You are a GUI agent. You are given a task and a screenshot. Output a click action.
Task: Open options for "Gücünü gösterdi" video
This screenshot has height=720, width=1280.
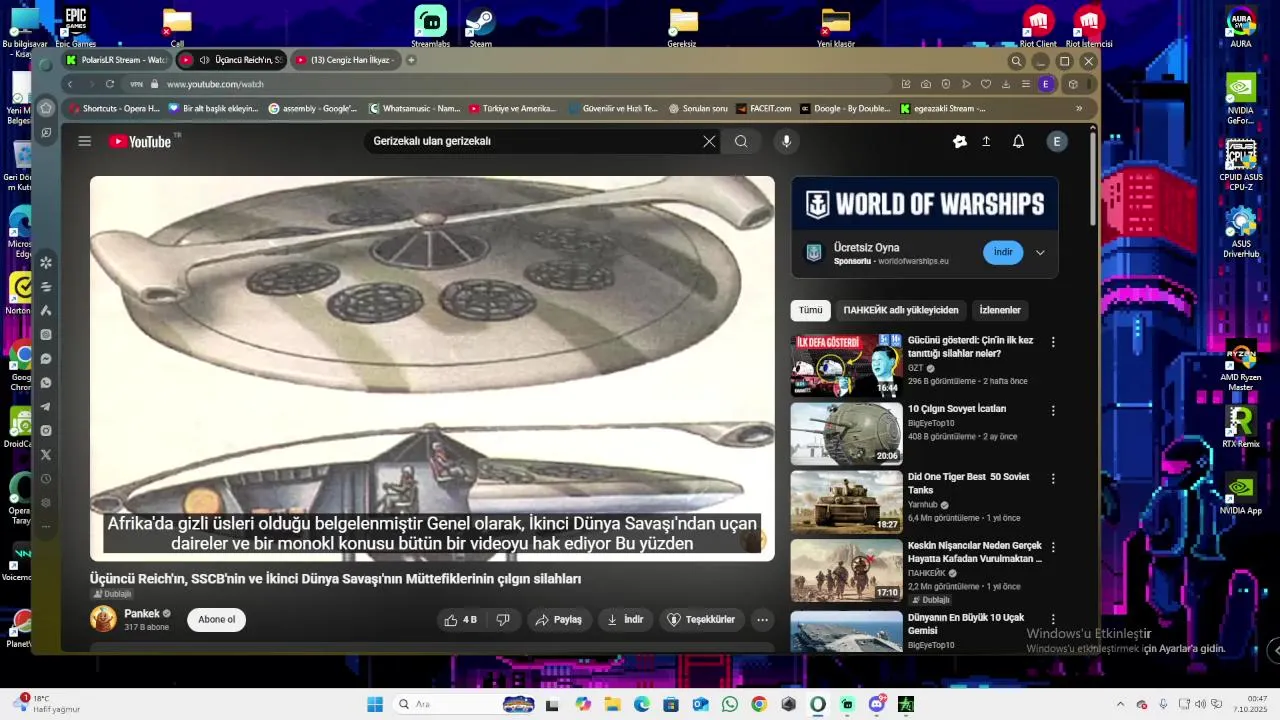click(x=1053, y=342)
